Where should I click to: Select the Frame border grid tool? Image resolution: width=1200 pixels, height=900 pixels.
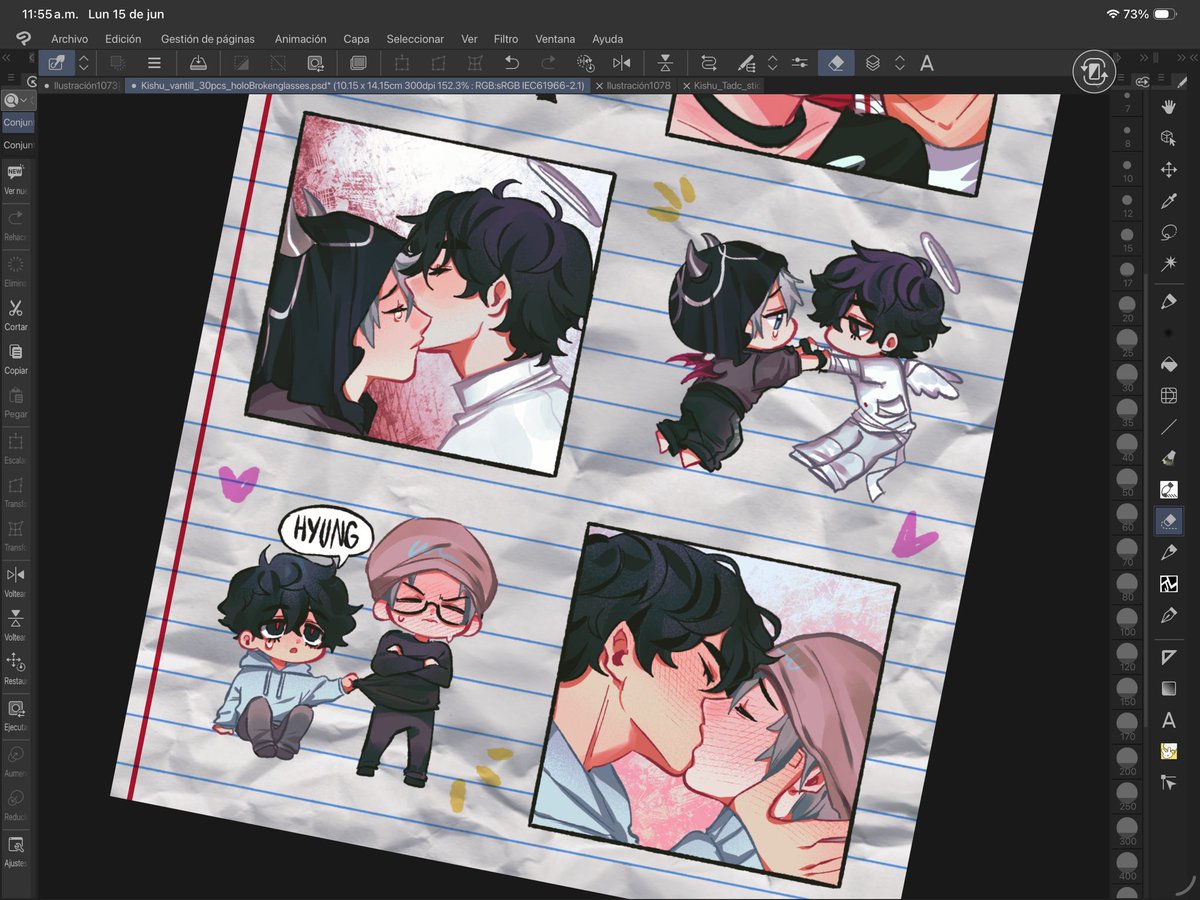point(1168,396)
